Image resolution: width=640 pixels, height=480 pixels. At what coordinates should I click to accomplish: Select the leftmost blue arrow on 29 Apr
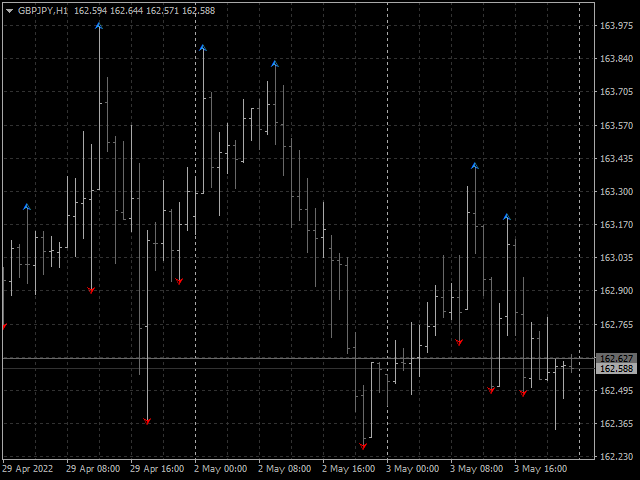(x=27, y=207)
